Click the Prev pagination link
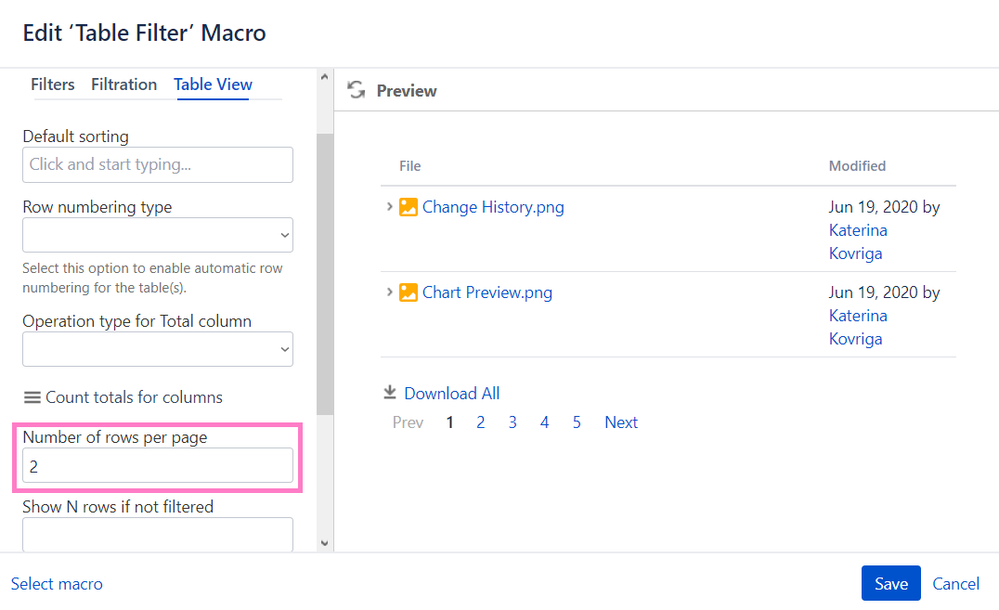Screen dimensions: 999x610 (x=408, y=423)
